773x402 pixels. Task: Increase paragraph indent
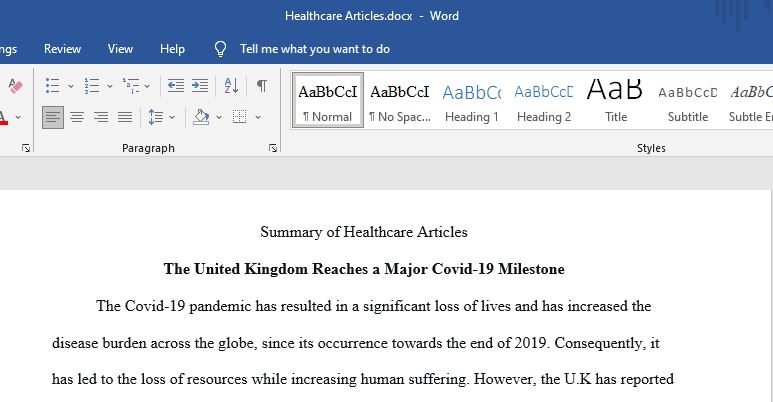(200, 86)
